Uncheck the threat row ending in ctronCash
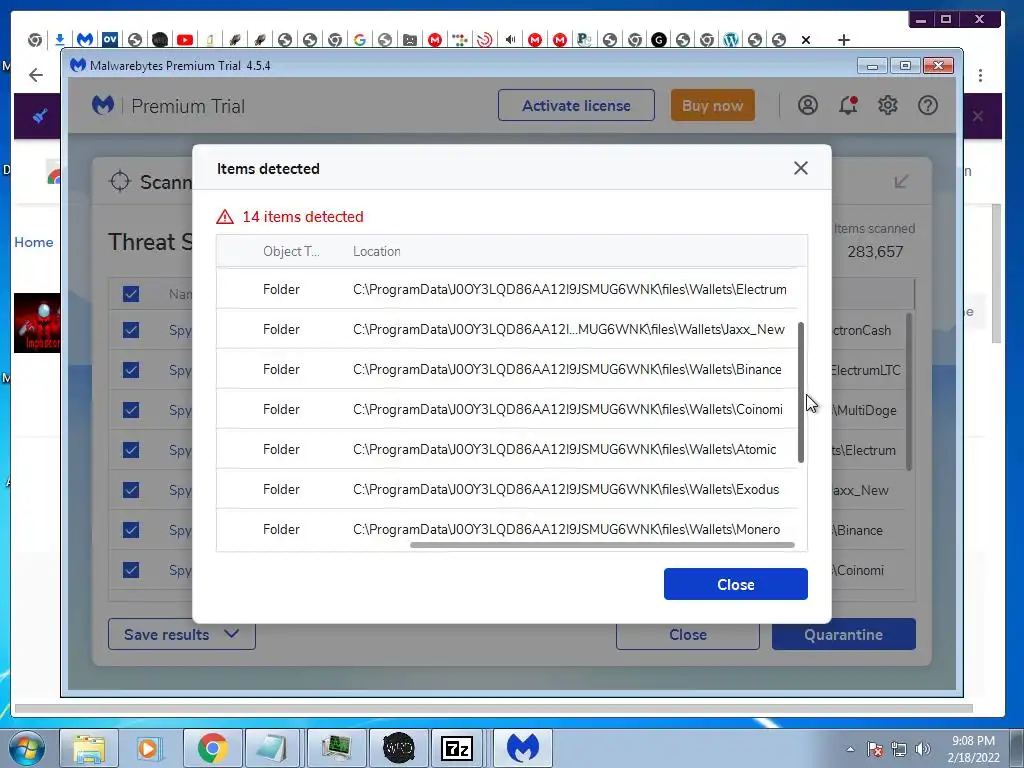 tap(131, 330)
